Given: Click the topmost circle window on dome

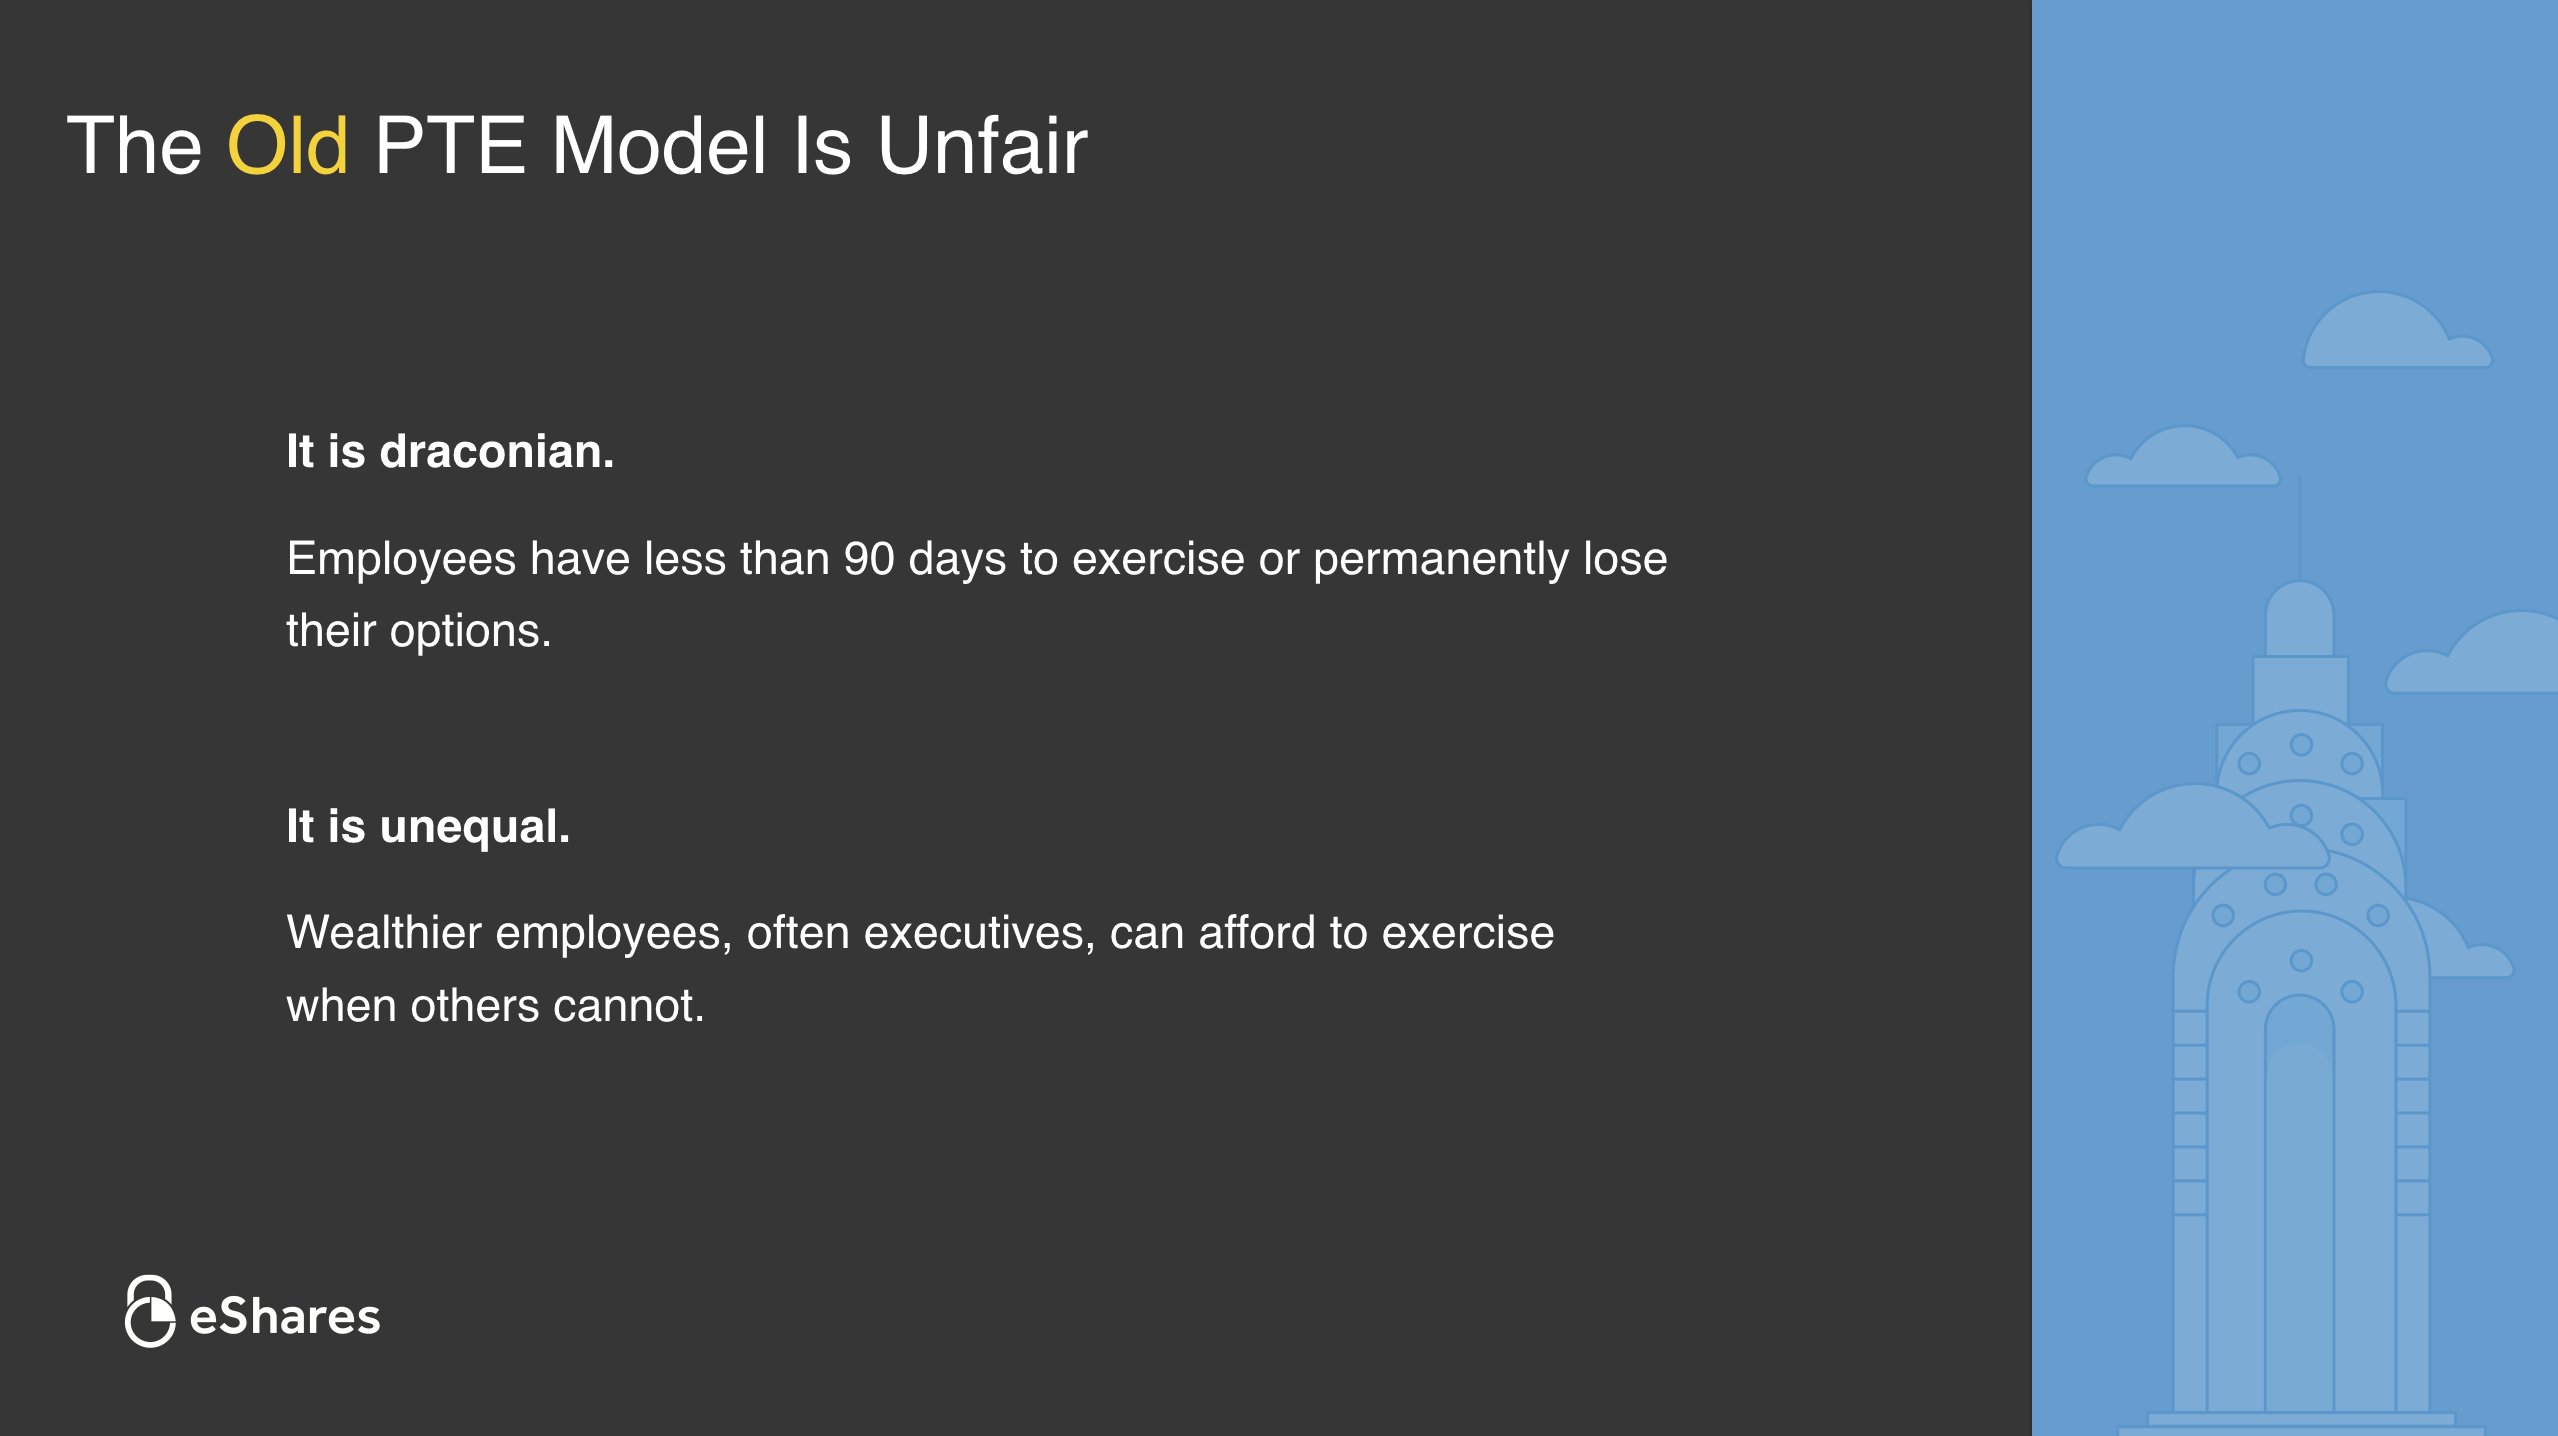Looking at the screenshot, I should [2301, 745].
